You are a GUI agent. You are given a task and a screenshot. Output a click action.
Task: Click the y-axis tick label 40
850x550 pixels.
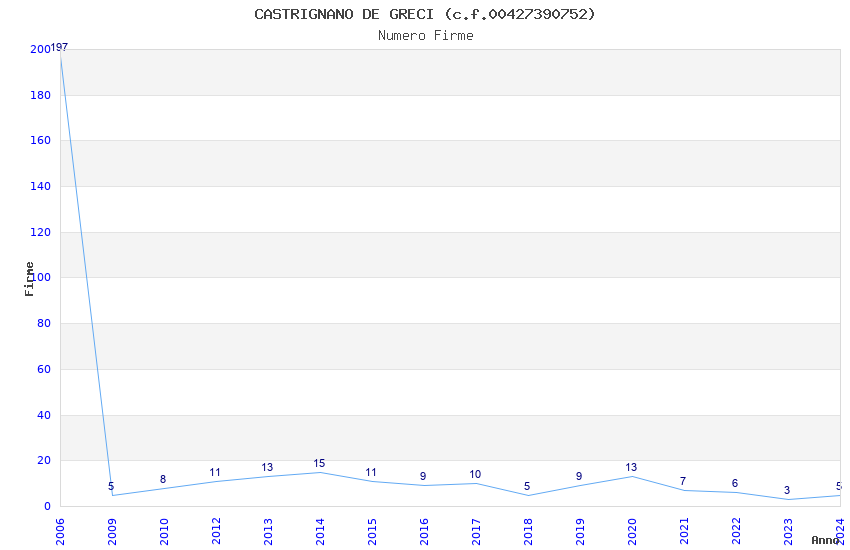[x=44, y=416]
